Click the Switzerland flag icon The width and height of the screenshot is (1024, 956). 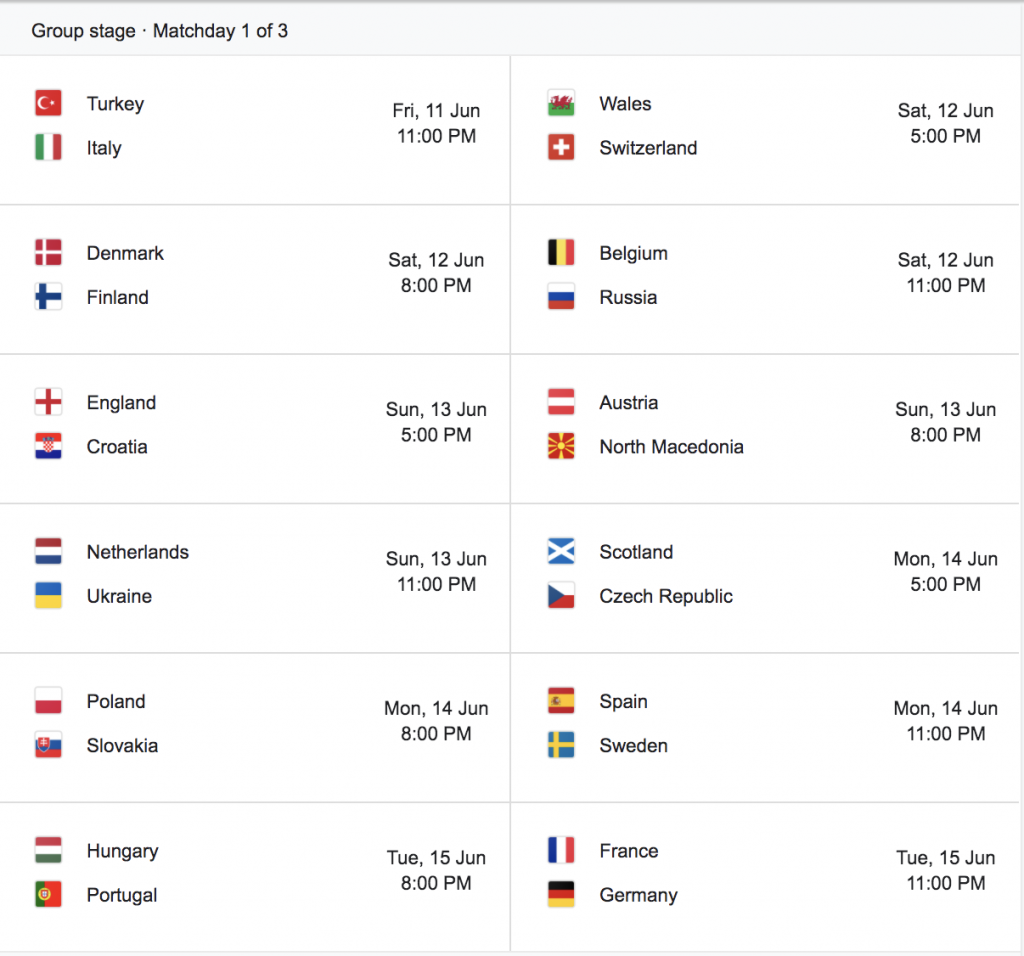coord(561,148)
